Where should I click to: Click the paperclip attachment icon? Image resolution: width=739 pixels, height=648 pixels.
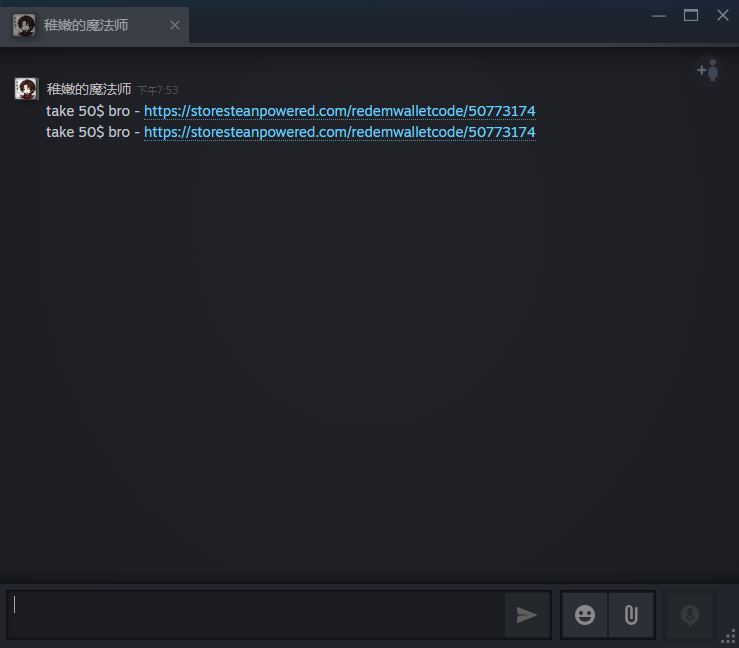click(x=631, y=615)
